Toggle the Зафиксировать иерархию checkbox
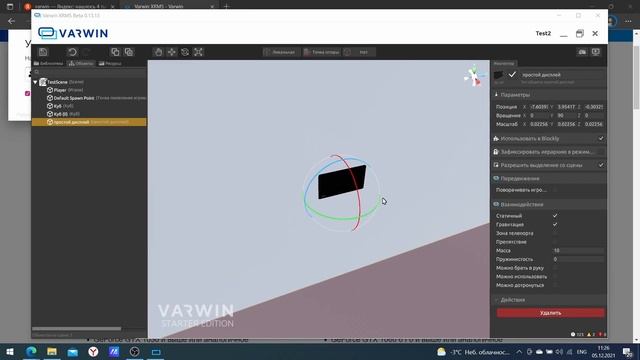This screenshot has width=640, height=360. (x=601, y=152)
